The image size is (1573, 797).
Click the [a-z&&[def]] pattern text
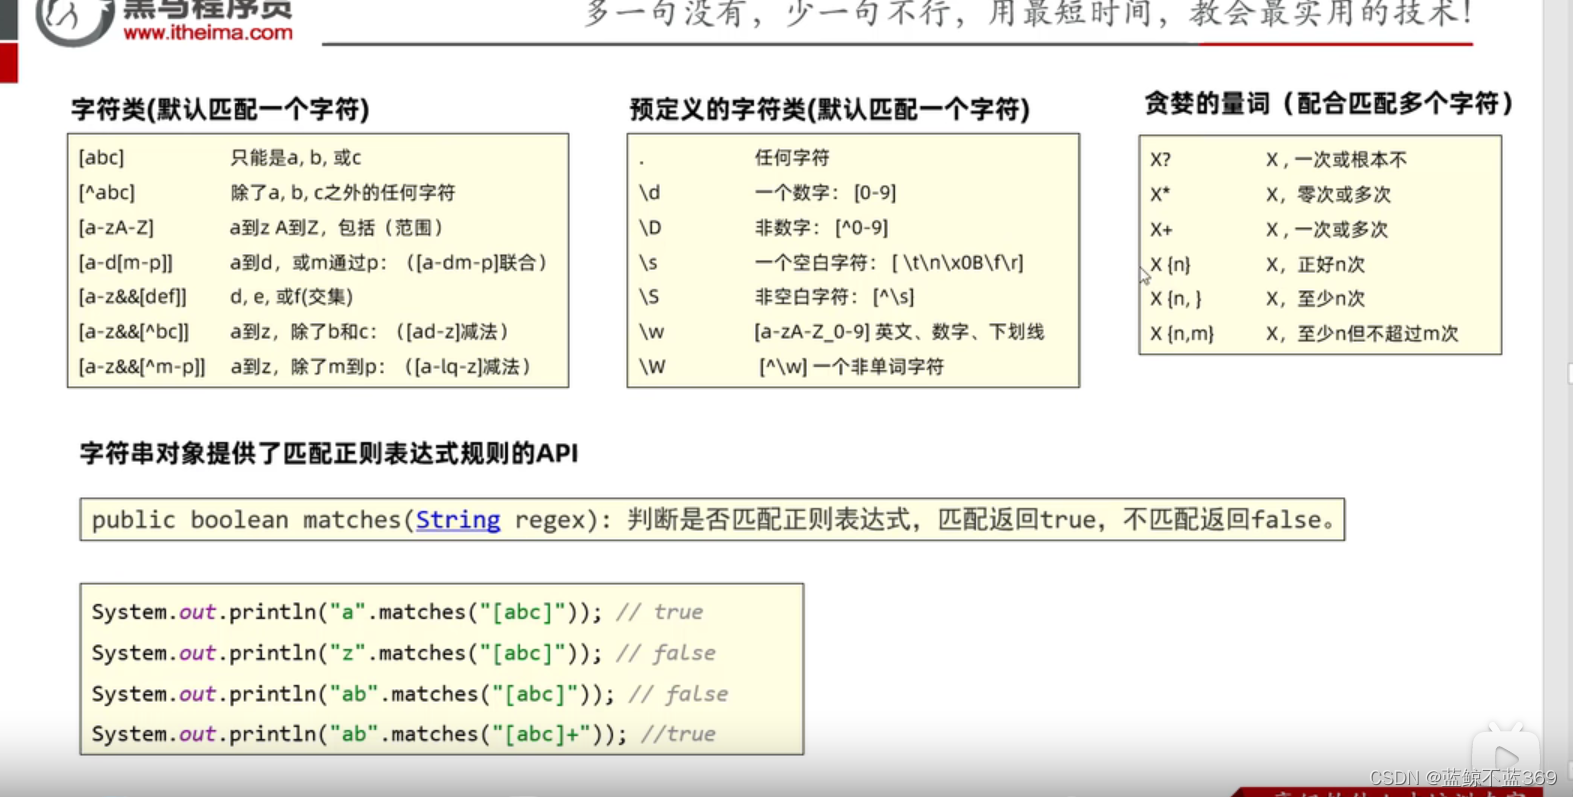(133, 297)
